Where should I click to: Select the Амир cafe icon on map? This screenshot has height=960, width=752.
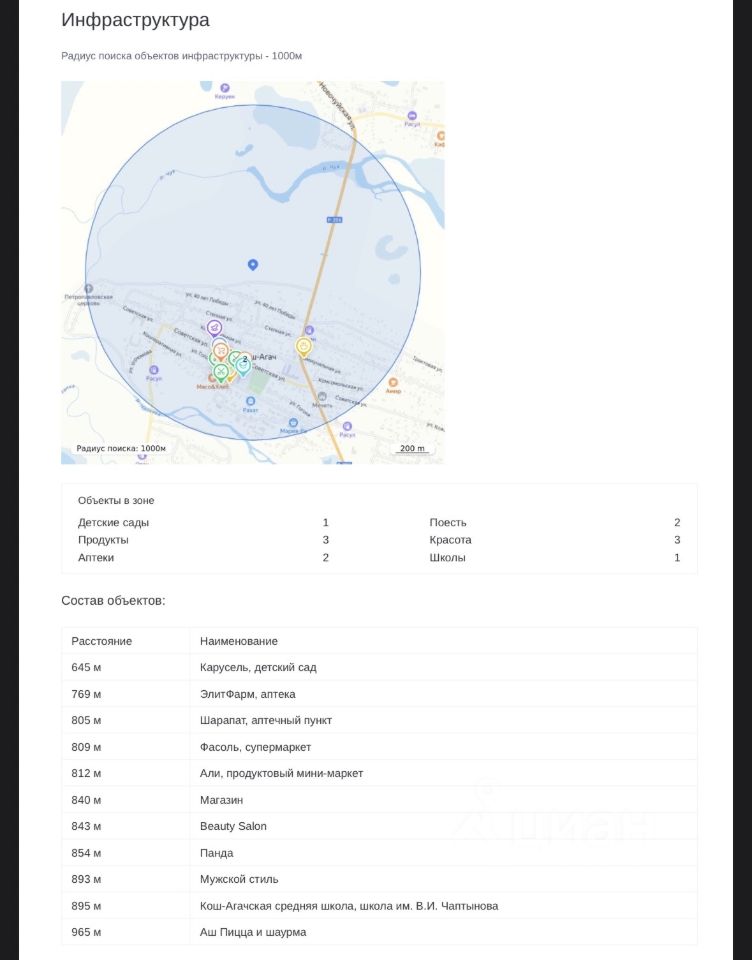[x=393, y=382]
